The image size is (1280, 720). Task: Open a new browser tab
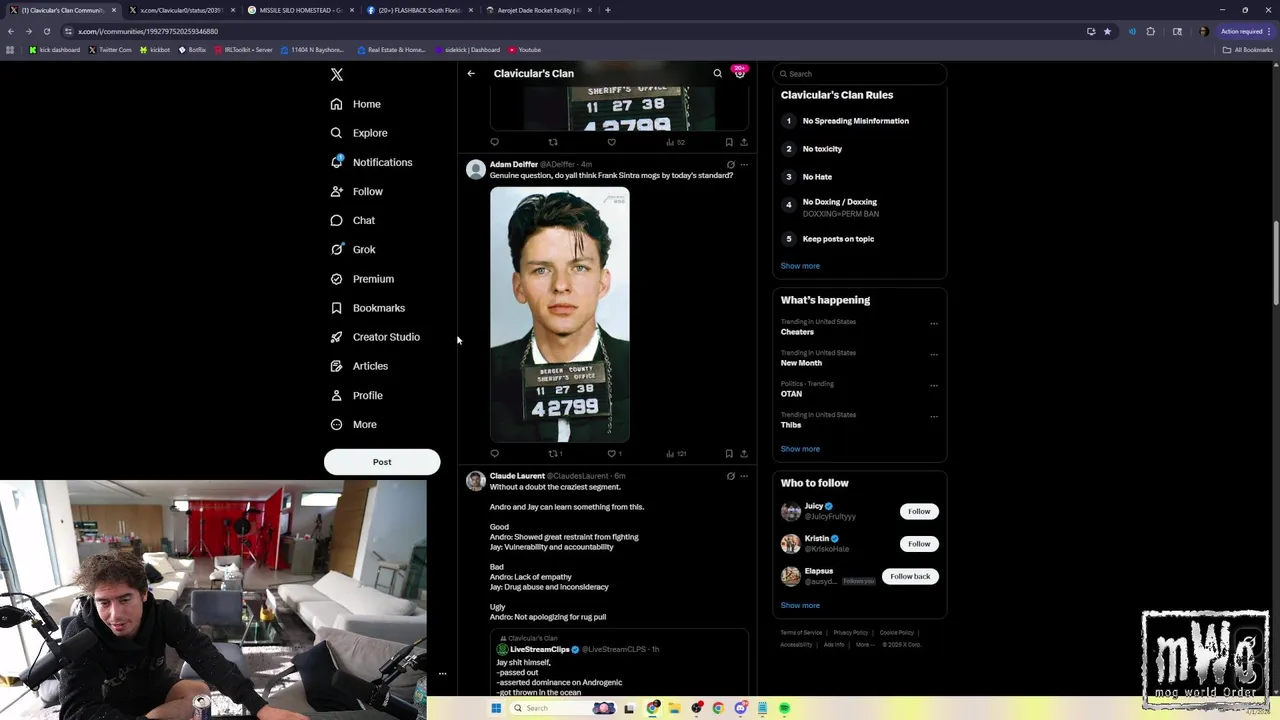608,10
